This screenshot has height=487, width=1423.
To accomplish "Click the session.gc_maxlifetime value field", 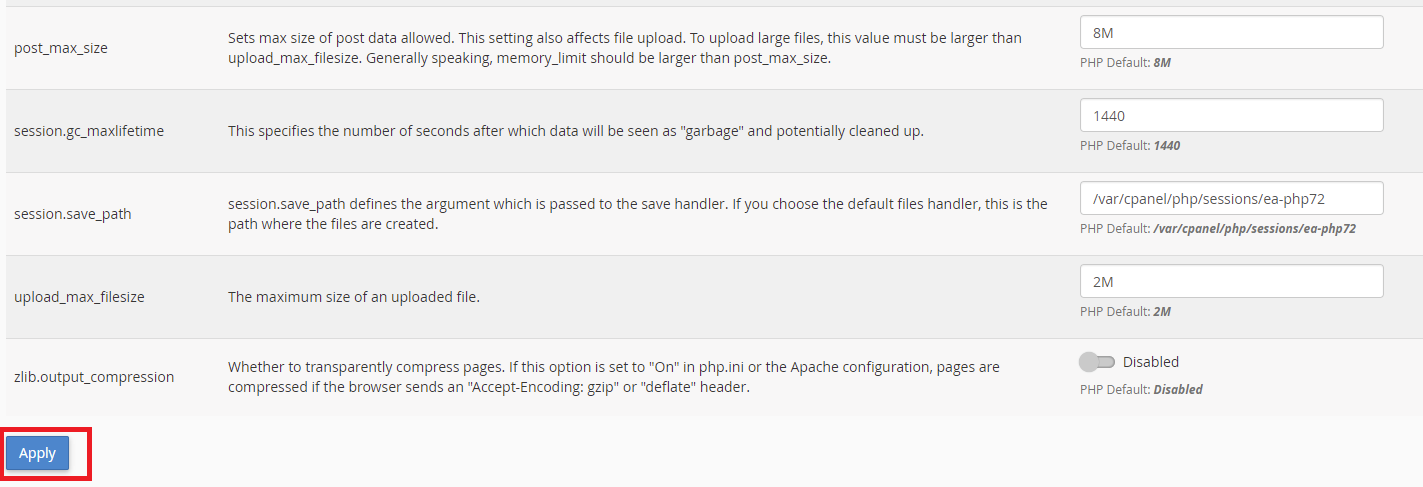I will pyautogui.click(x=1231, y=115).
